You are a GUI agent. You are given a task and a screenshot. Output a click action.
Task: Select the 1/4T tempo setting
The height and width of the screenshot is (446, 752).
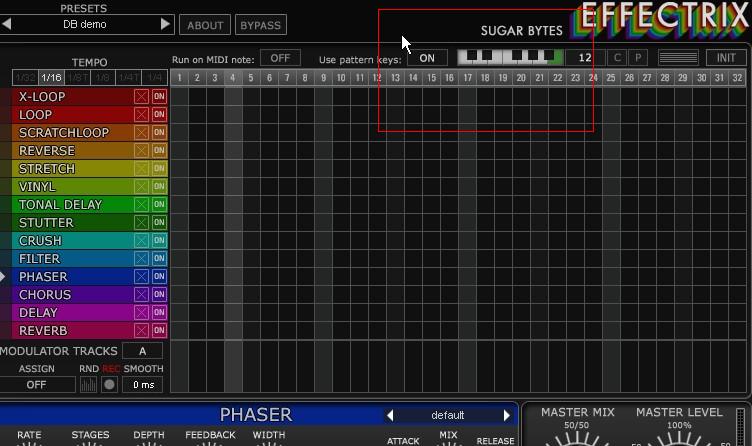tap(129, 77)
